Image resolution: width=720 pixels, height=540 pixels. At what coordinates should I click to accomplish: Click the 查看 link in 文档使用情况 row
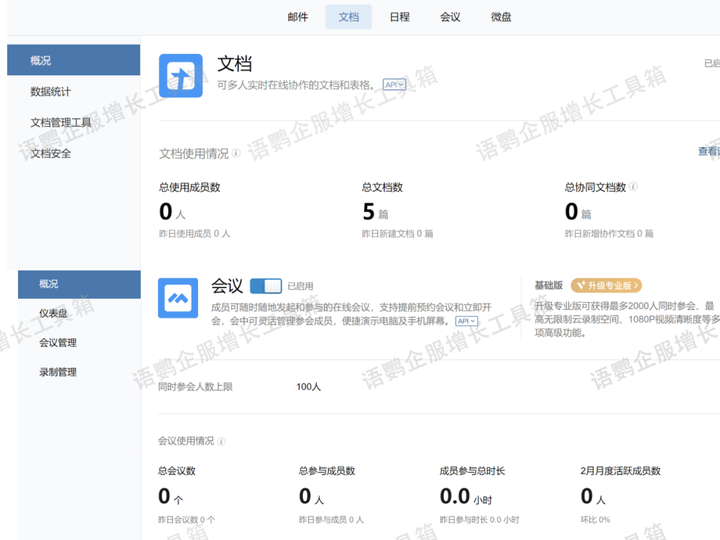[x=708, y=152]
